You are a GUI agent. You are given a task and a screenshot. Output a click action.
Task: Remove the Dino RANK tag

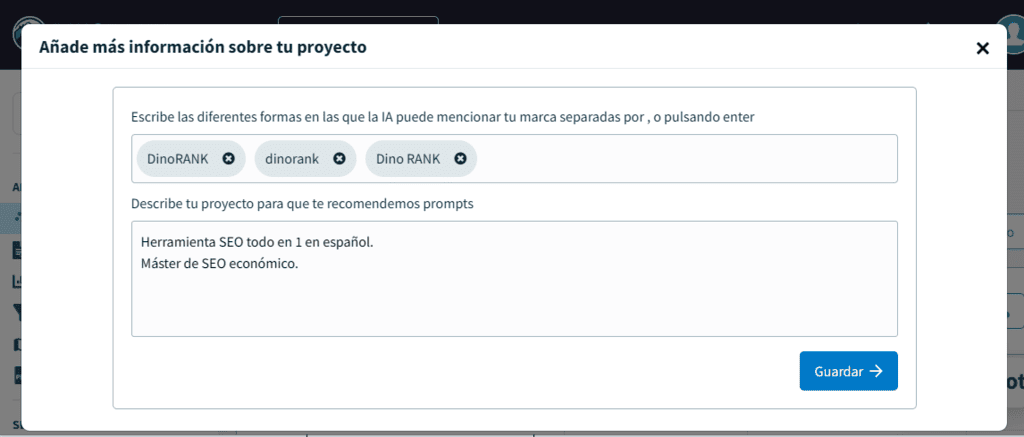tap(460, 159)
